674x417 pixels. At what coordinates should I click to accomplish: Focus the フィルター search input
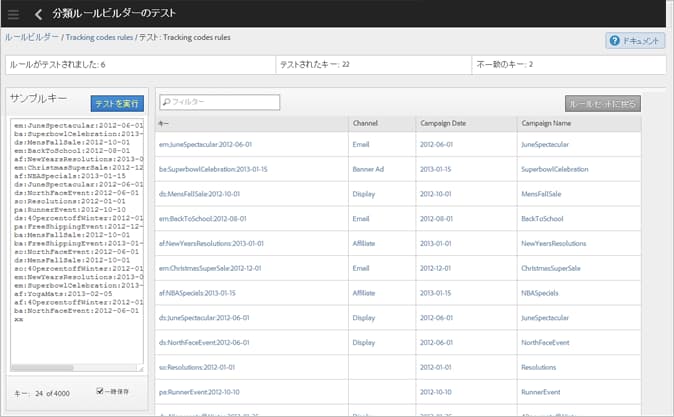click(220, 102)
